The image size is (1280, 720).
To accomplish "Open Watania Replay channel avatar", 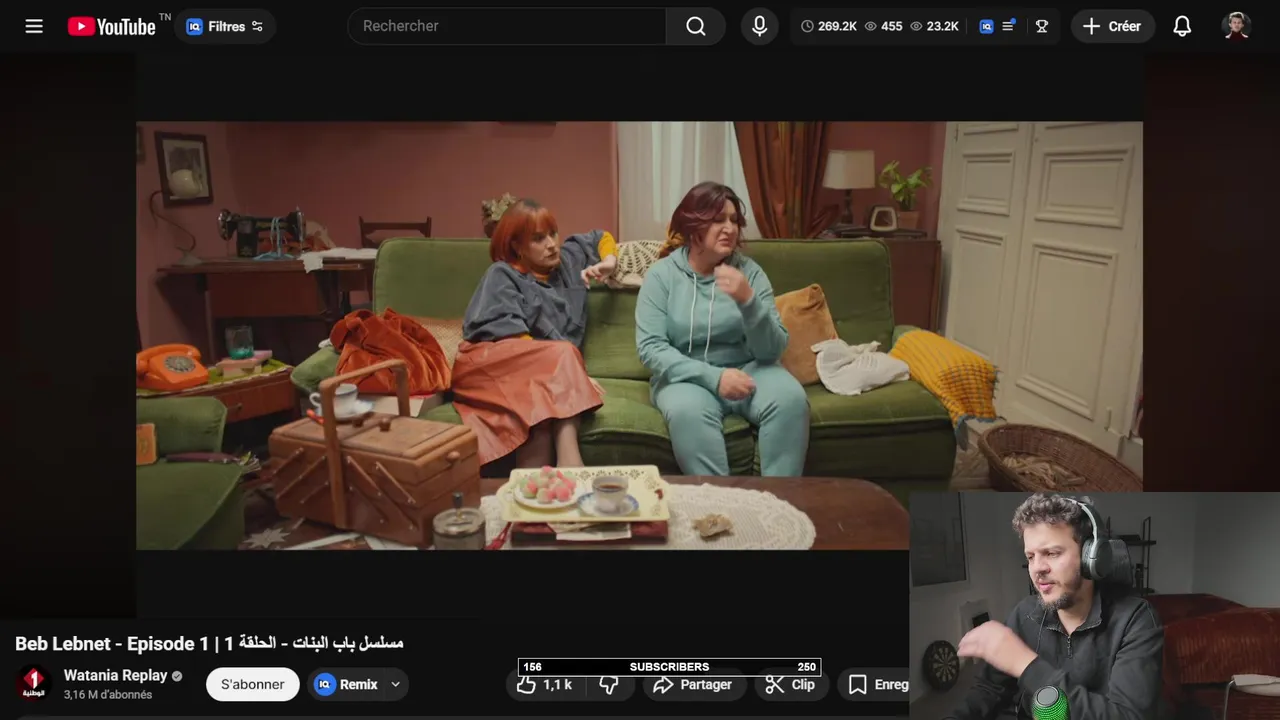I will point(33,684).
